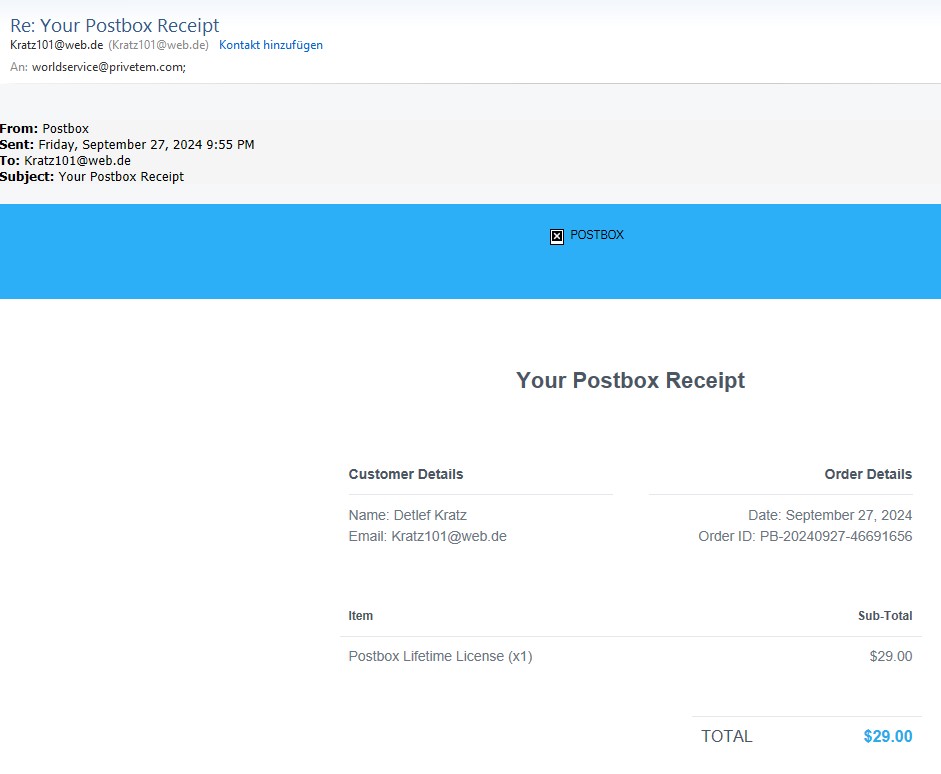Click the Name: Detlef Kratz field

point(407,515)
